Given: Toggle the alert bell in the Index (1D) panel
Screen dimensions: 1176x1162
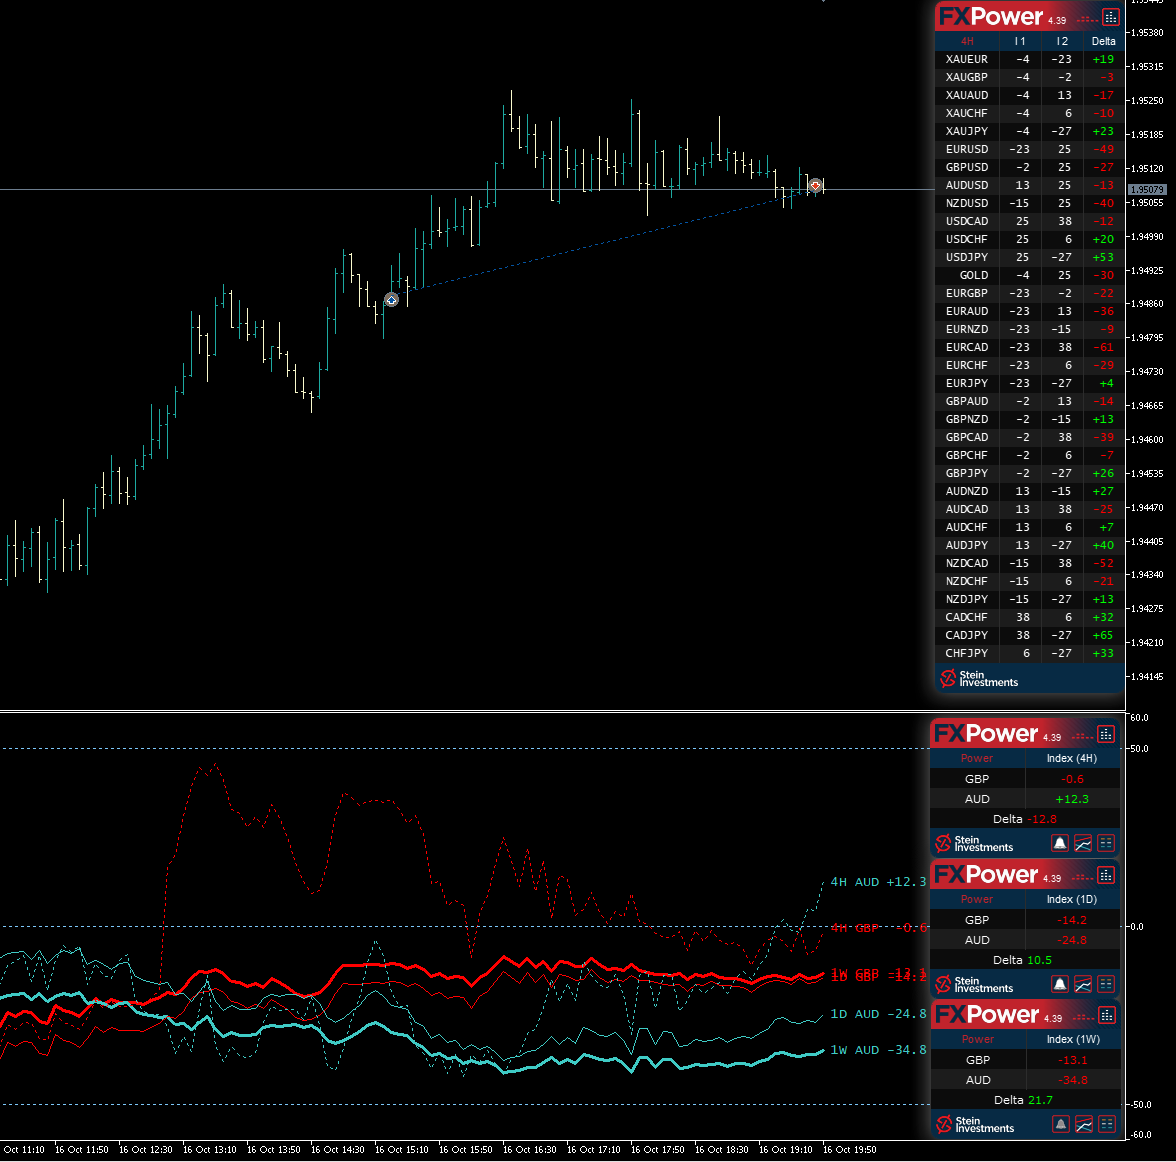Looking at the screenshot, I should pos(1060,983).
